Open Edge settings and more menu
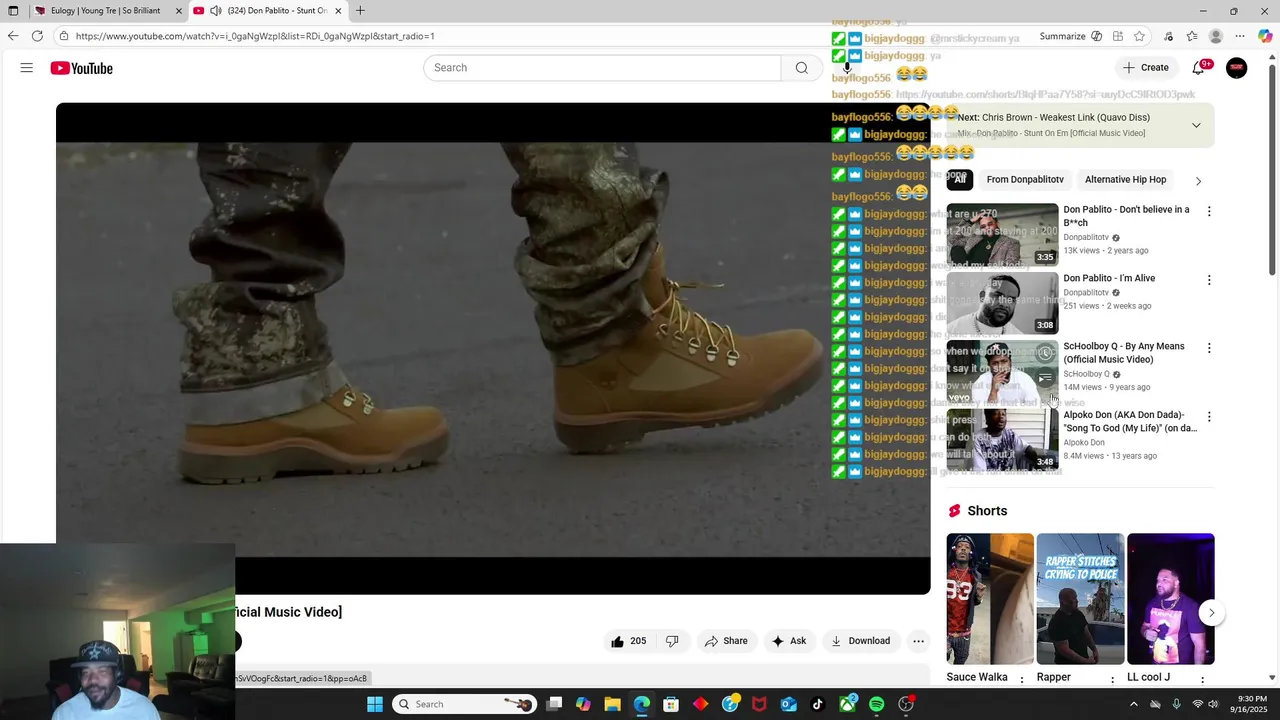This screenshot has width=1280, height=720. tap(1241, 36)
